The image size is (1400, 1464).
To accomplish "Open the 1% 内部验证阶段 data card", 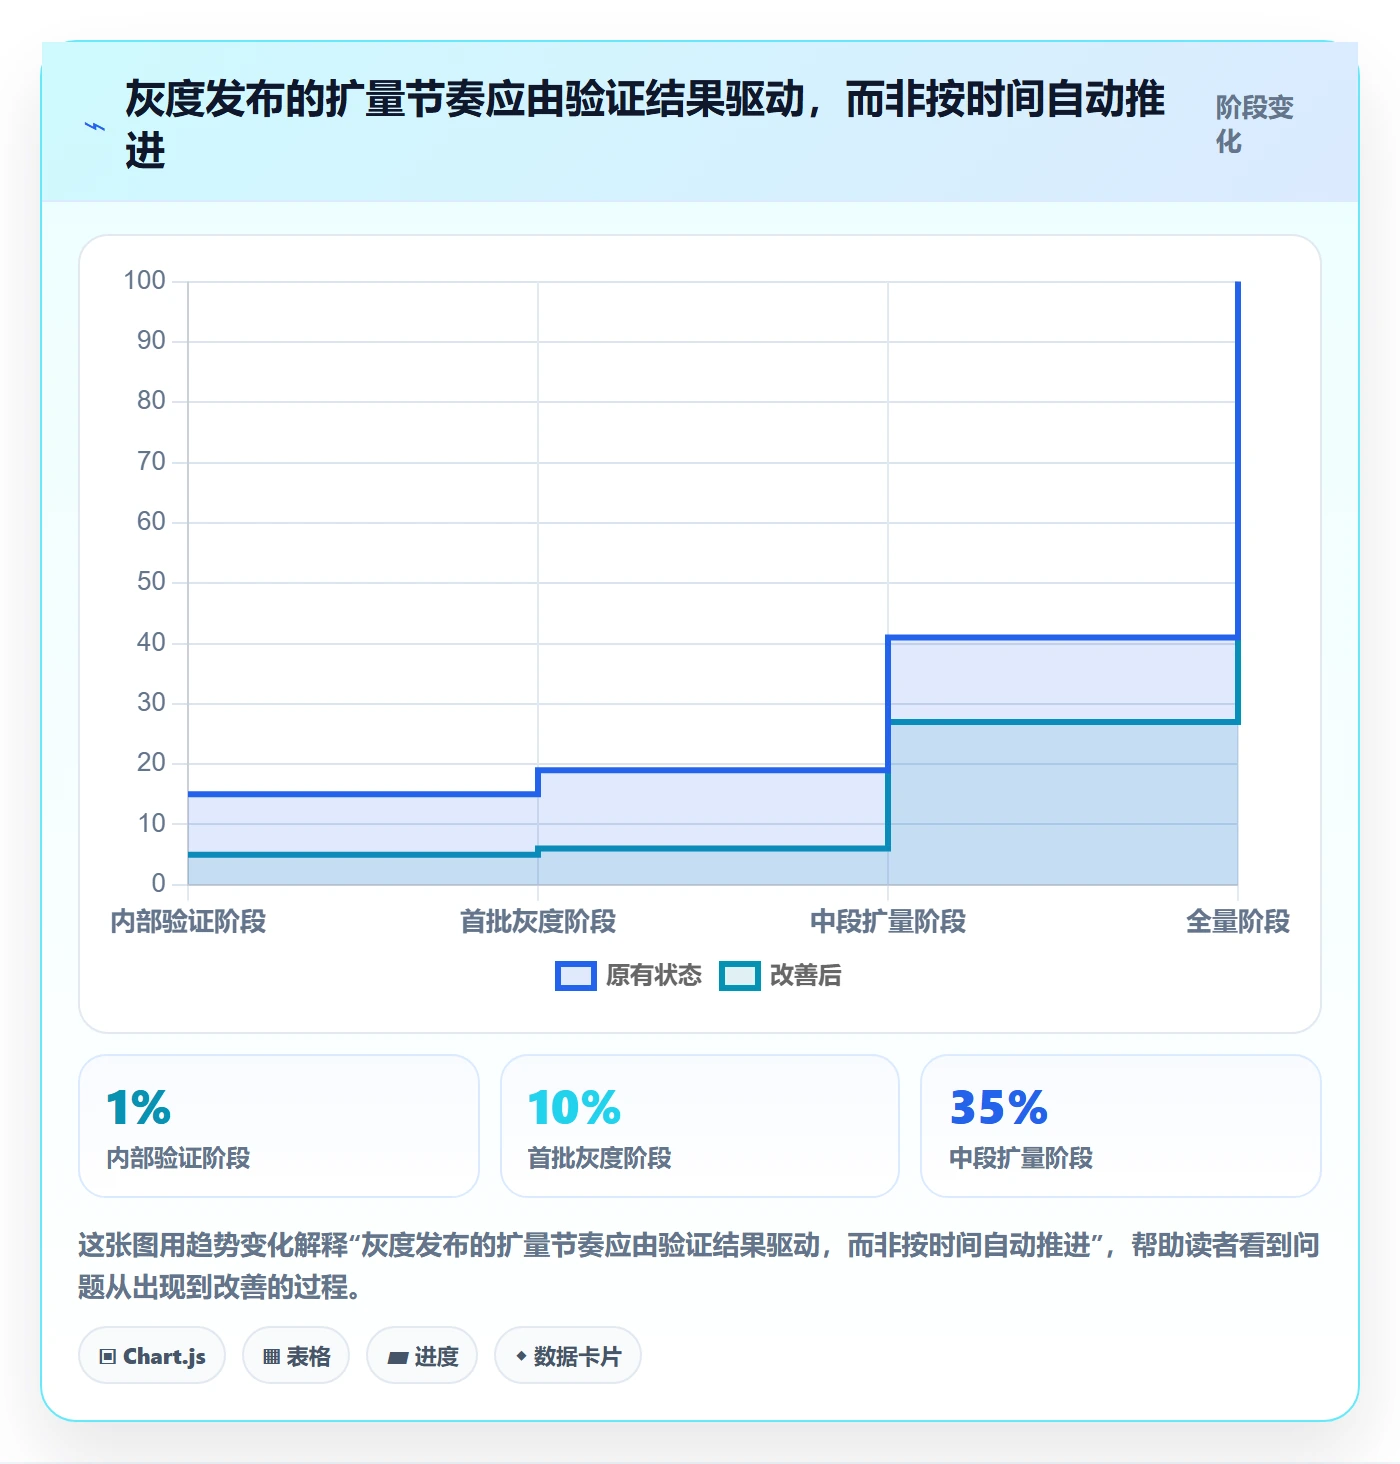I will click(x=279, y=1126).
